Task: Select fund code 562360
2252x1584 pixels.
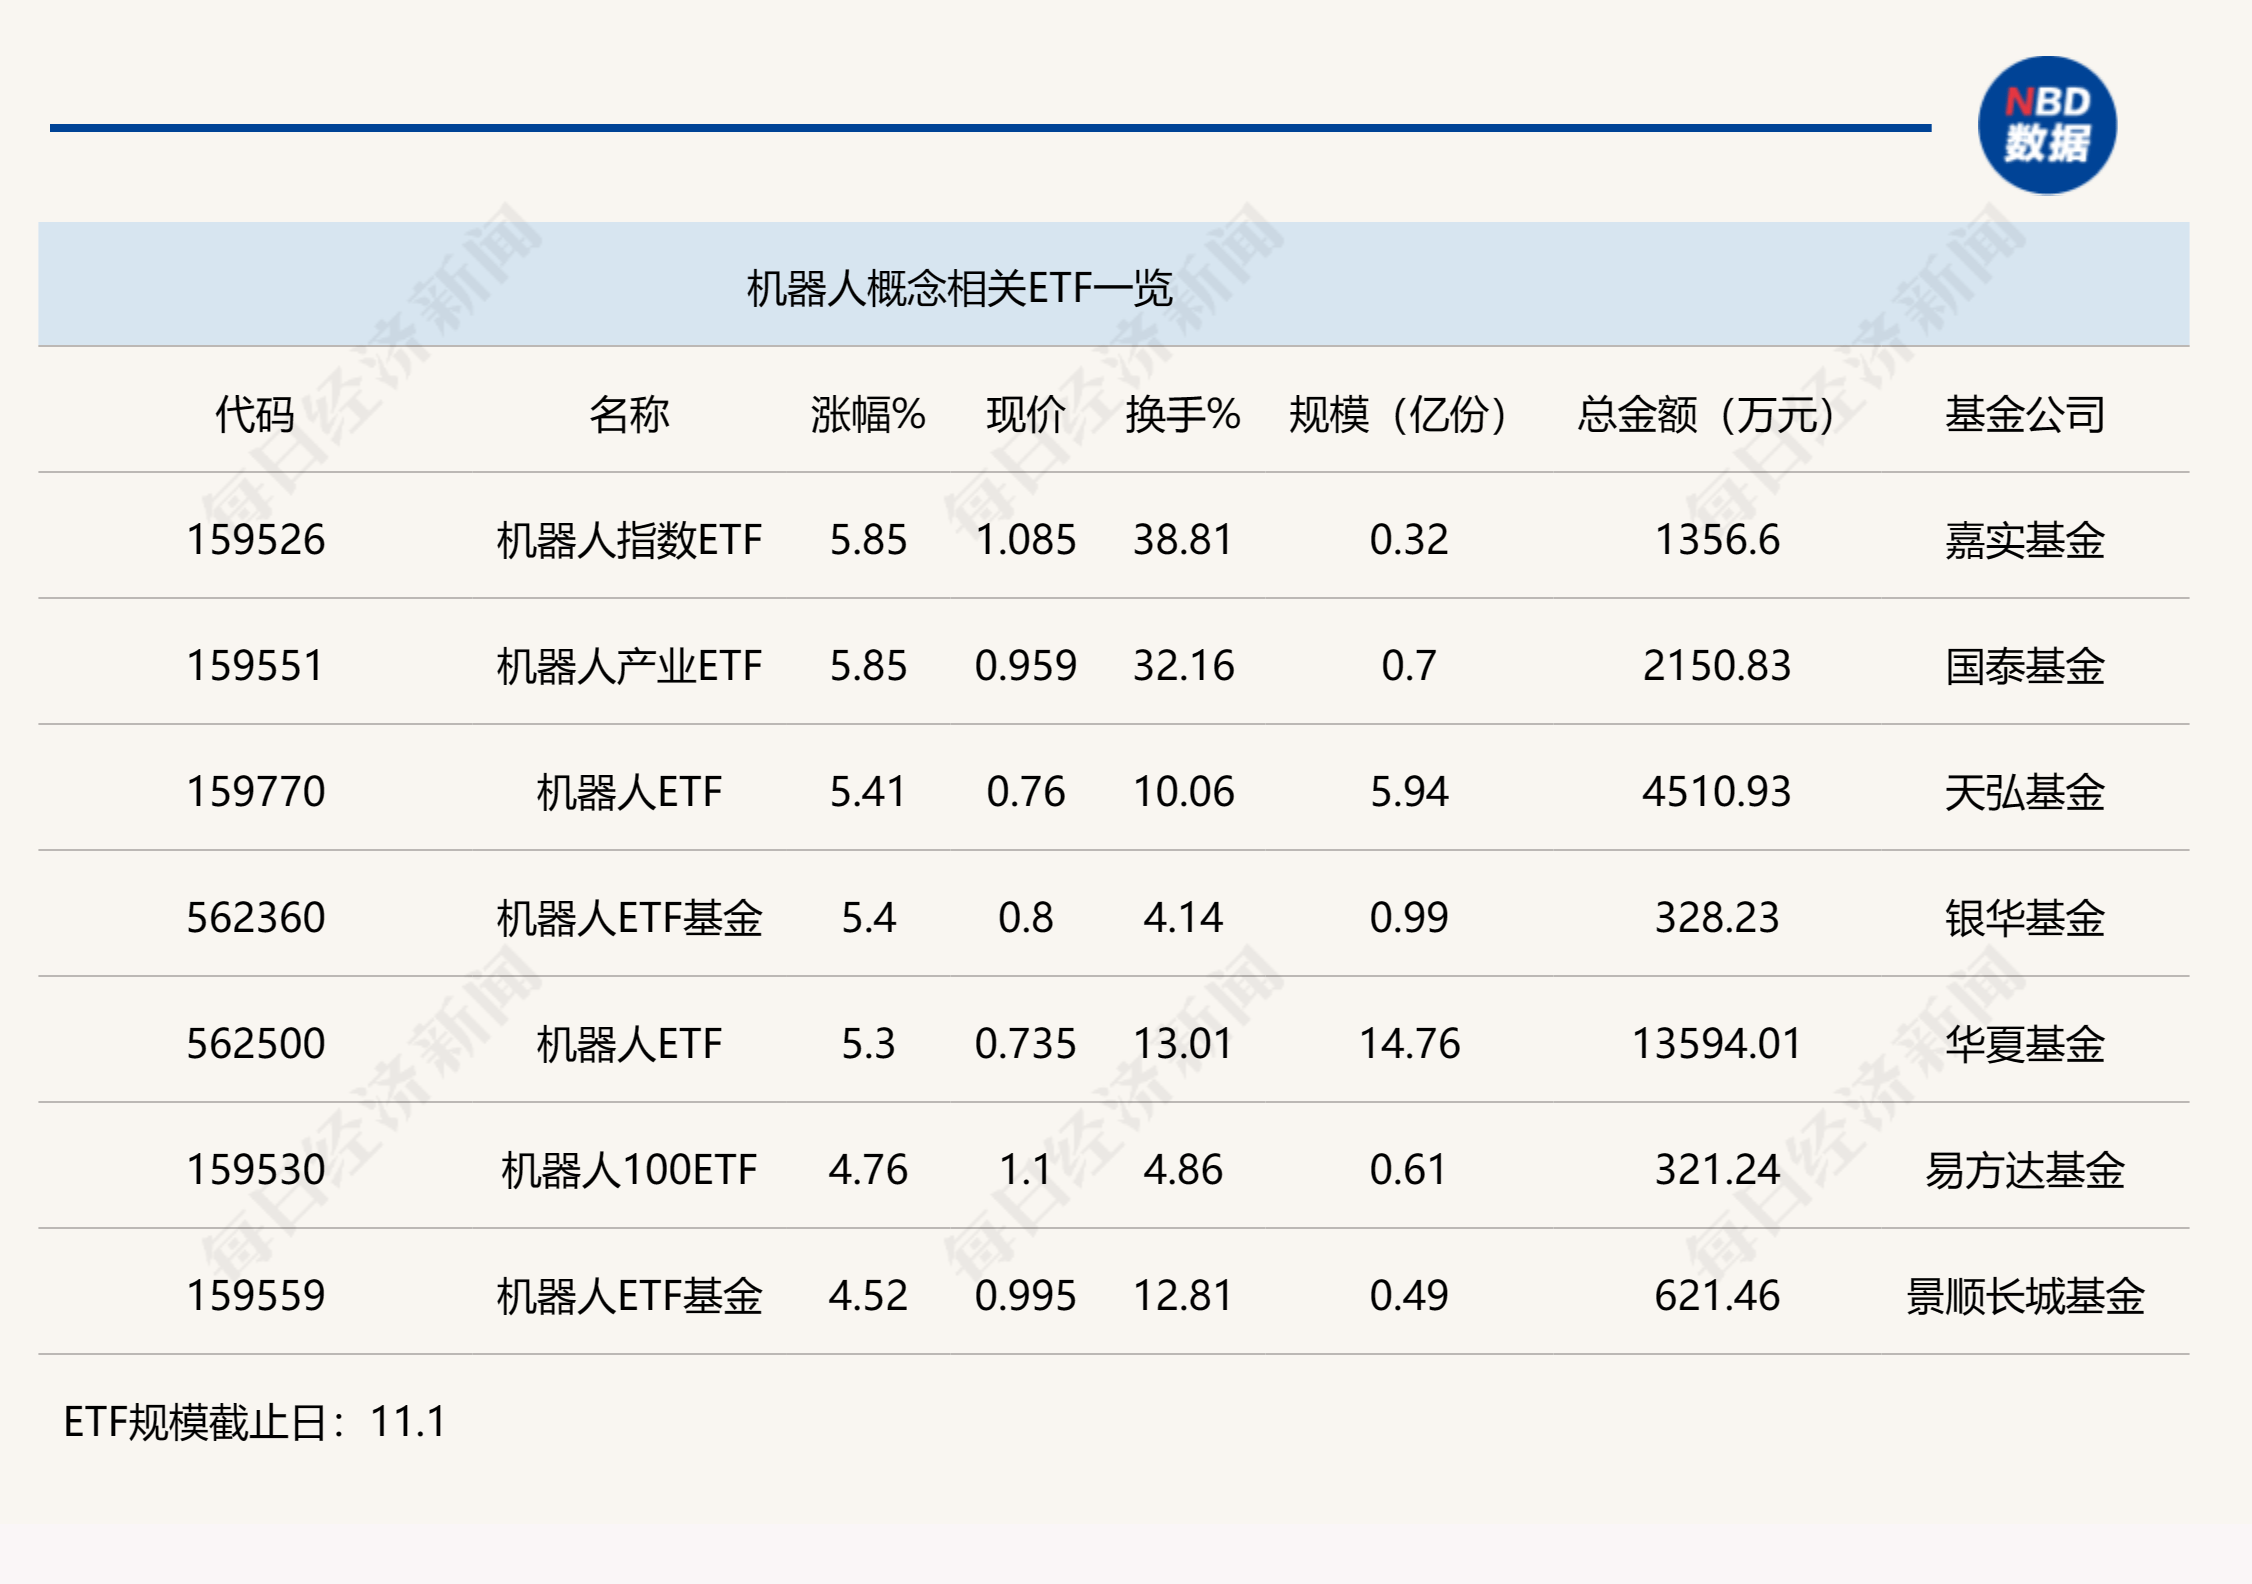Action: click(256, 918)
